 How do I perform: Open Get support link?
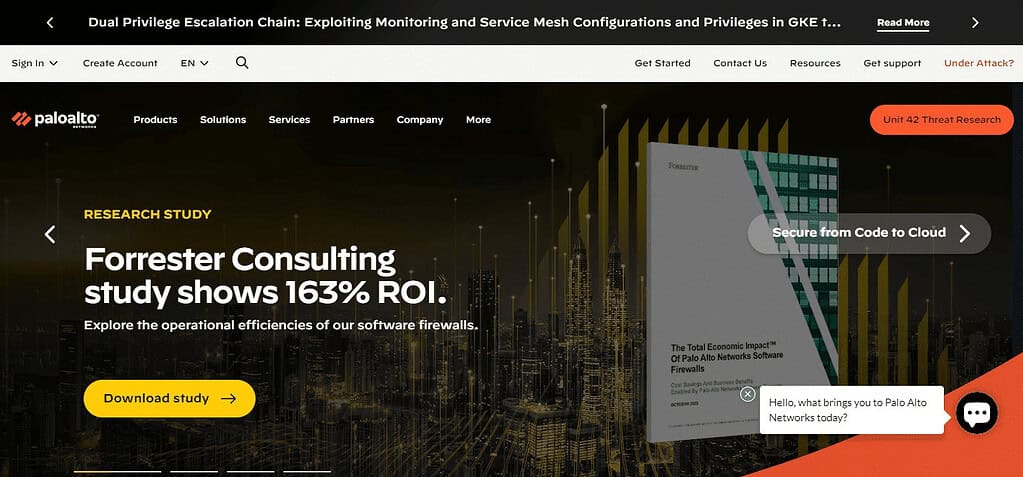[x=892, y=63]
